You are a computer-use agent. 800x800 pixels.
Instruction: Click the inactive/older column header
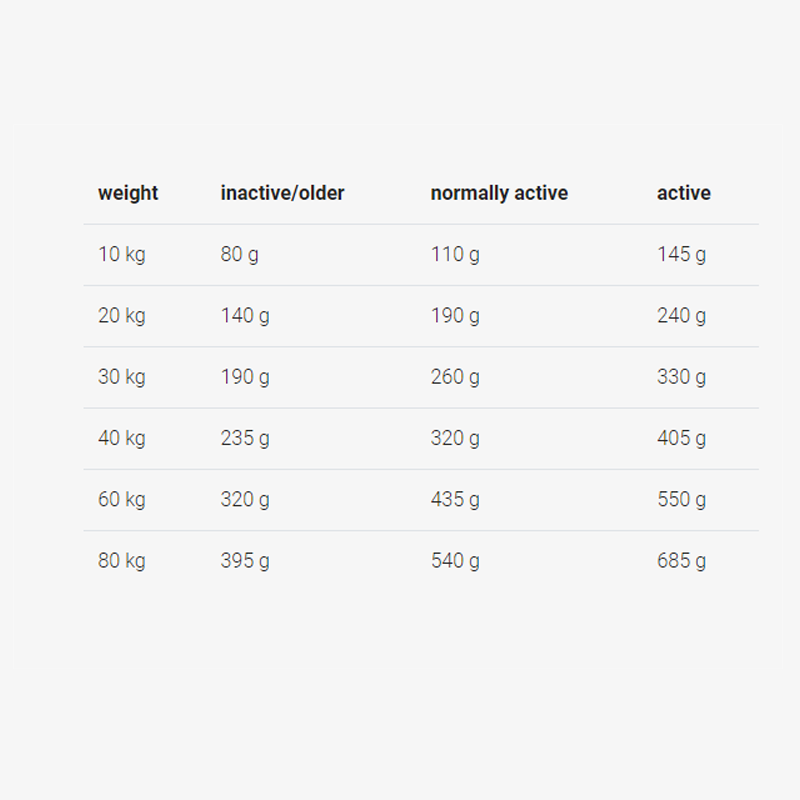(282, 193)
